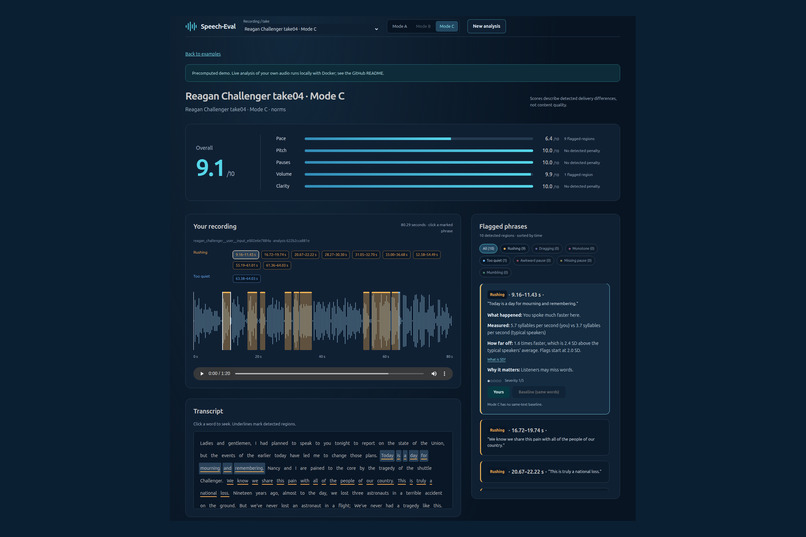806x537 pixels.
Task: Select the Mode C tab
Action: (447, 26)
